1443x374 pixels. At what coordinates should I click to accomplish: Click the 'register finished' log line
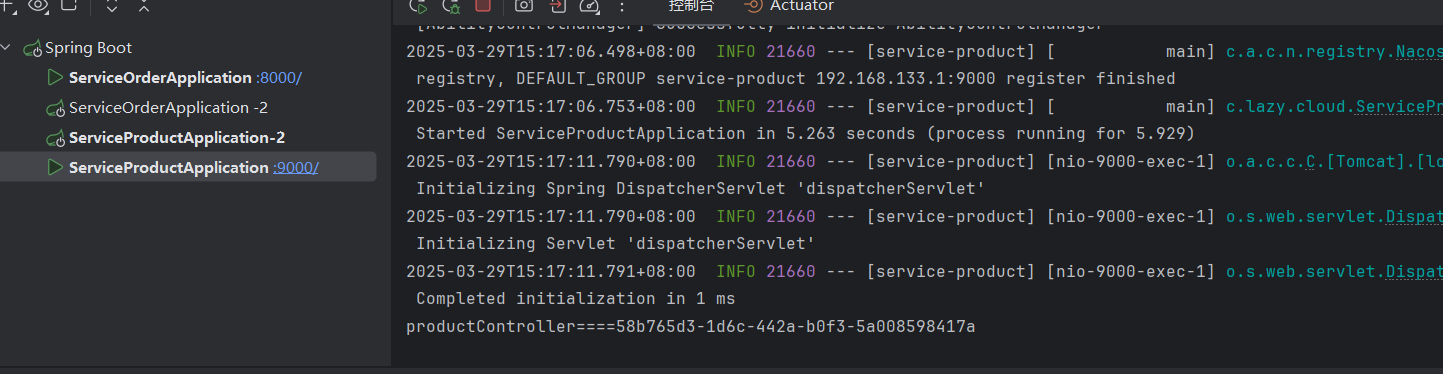[x=795, y=78]
